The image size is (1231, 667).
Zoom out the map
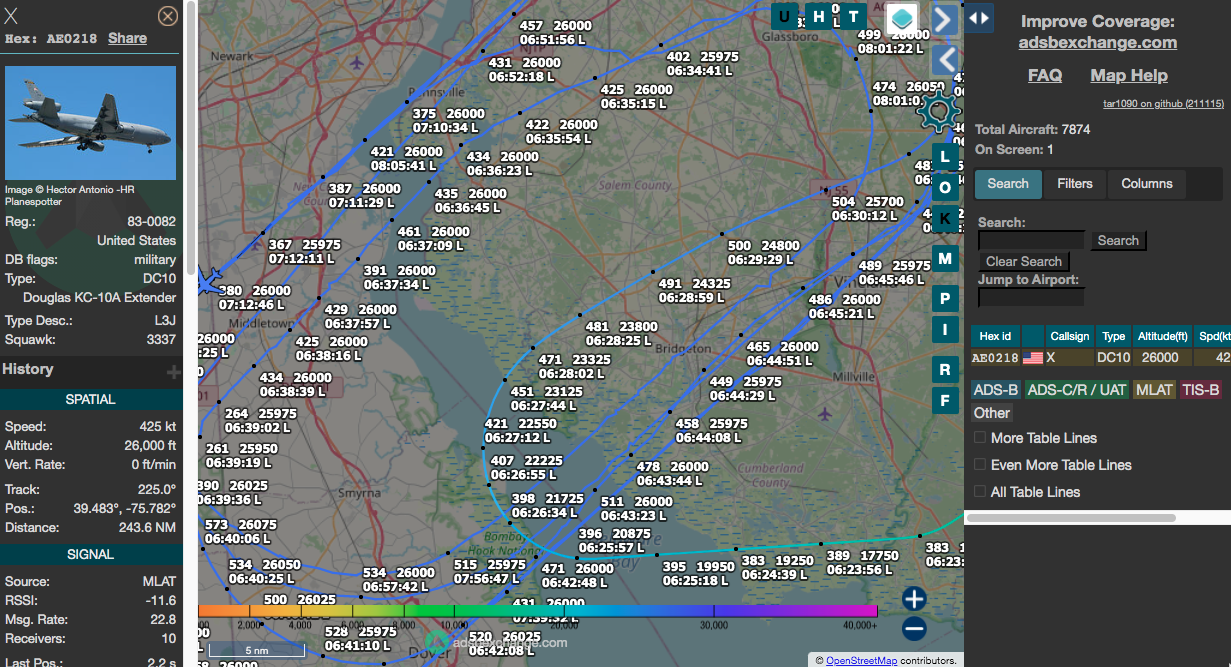click(914, 629)
